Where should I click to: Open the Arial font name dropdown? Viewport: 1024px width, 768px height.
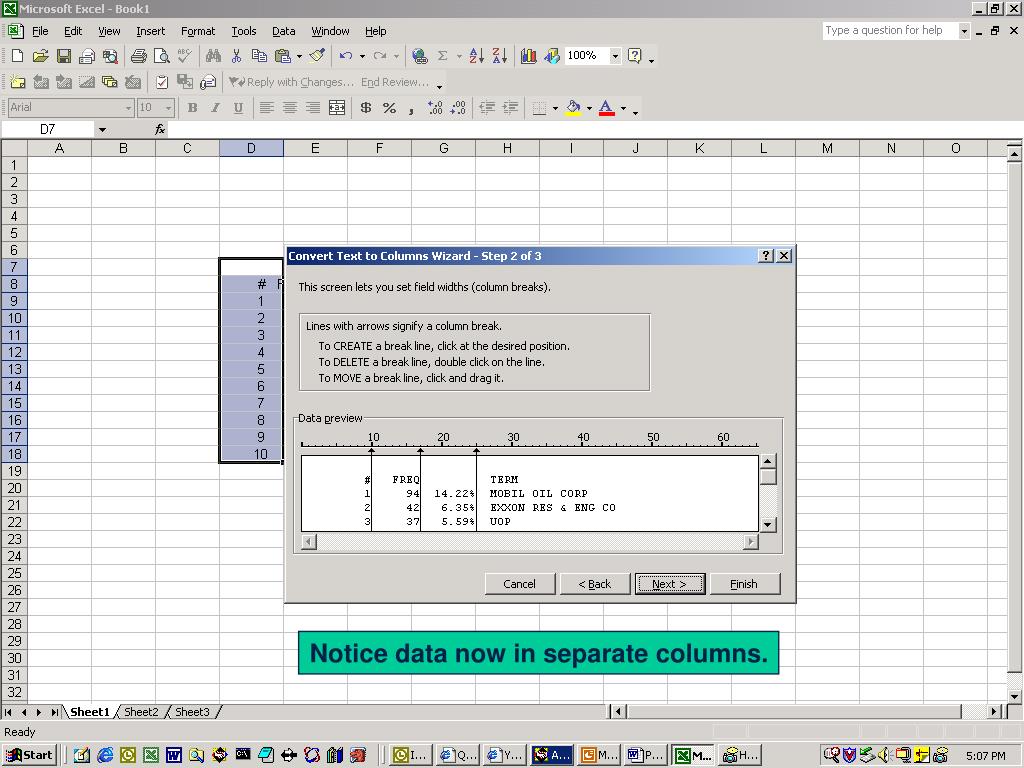pos(128,108)
